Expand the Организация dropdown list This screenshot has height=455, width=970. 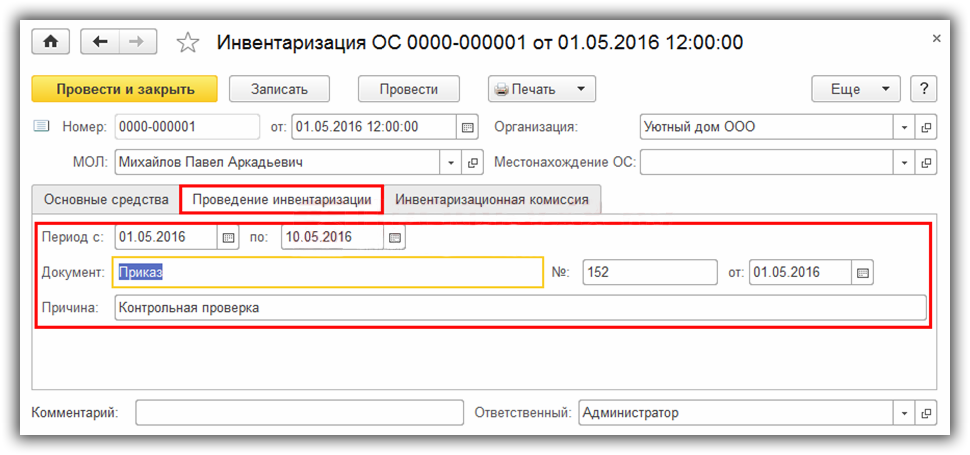click(904, 127)
